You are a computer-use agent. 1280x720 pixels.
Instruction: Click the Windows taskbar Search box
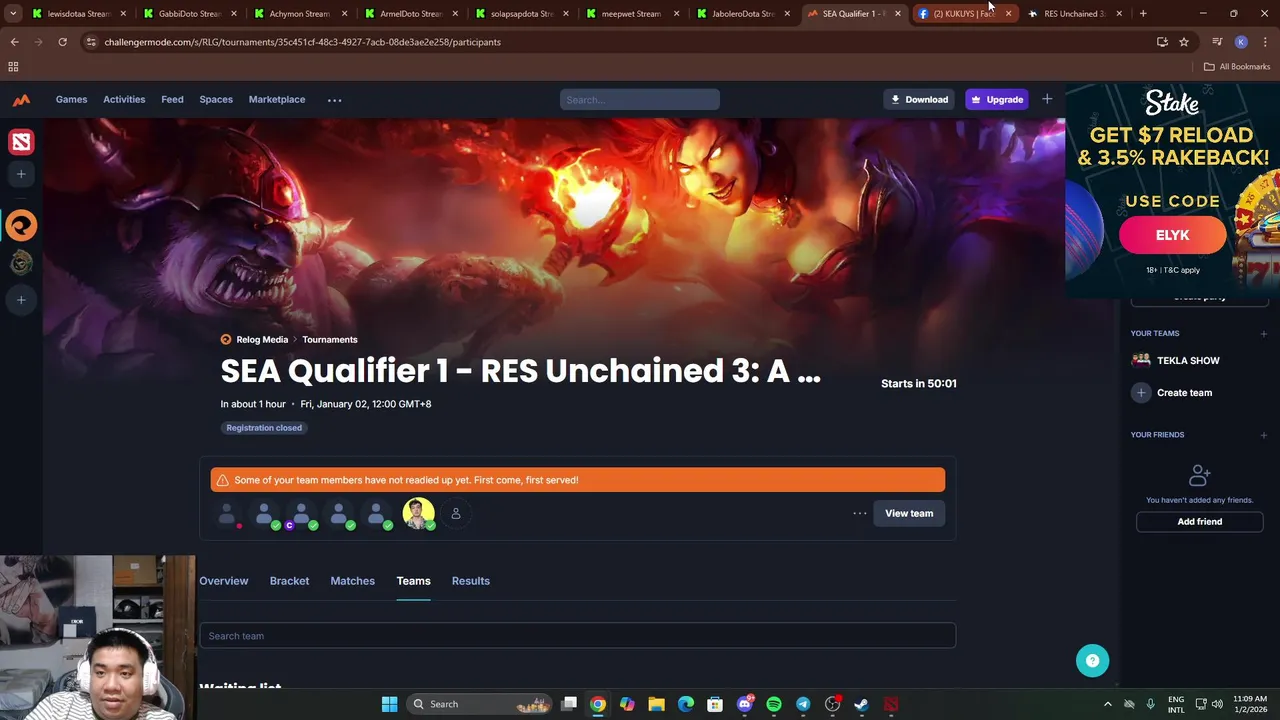coord(481,704)
